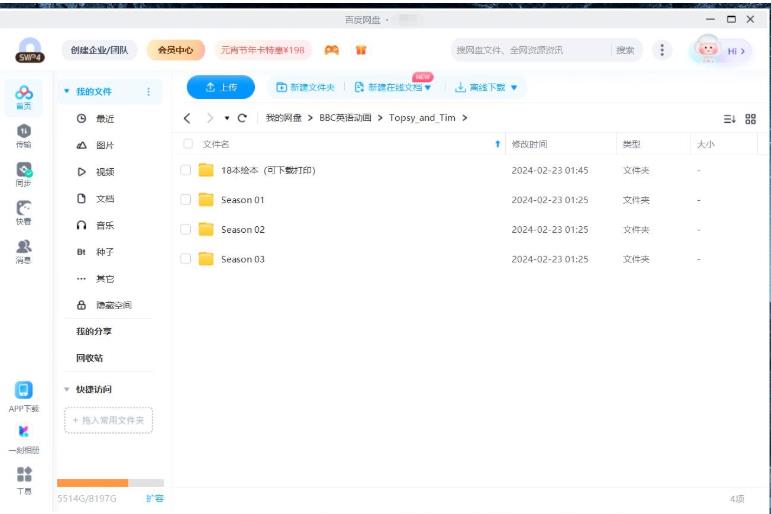Open the Season 01 folder icon

click(x=206, y=200)
